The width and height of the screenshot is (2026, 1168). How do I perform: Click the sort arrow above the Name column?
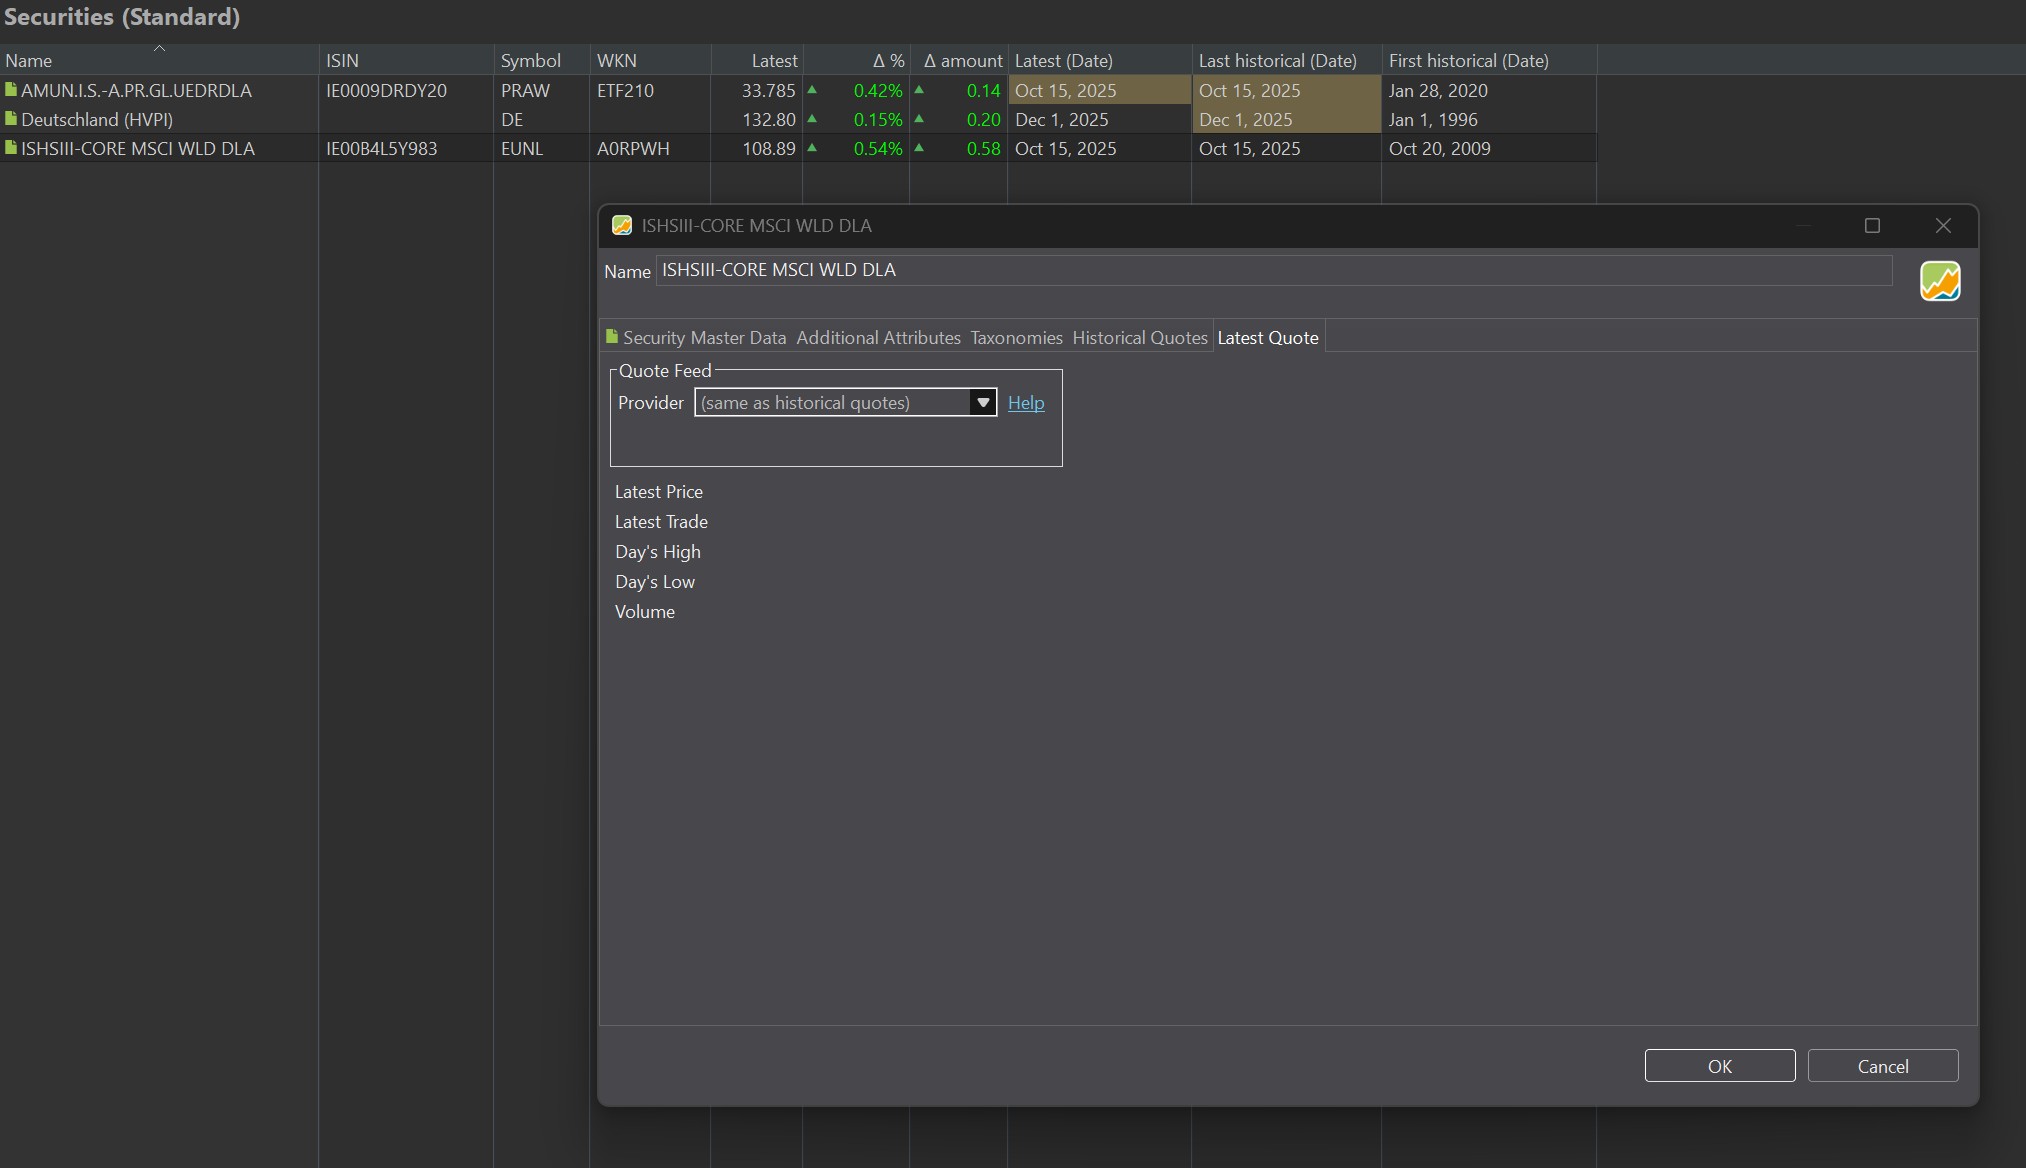[x=159, y=48]
